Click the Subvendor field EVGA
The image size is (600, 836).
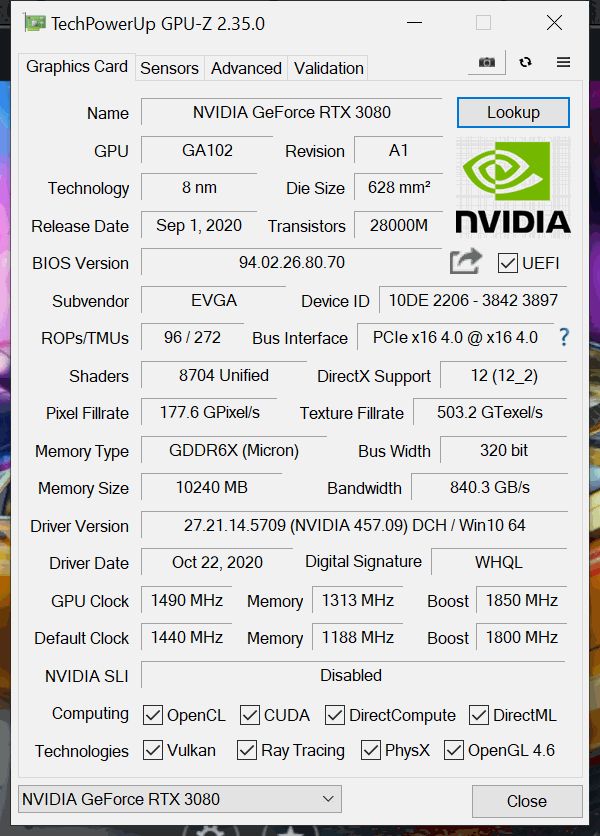[213, 300]
